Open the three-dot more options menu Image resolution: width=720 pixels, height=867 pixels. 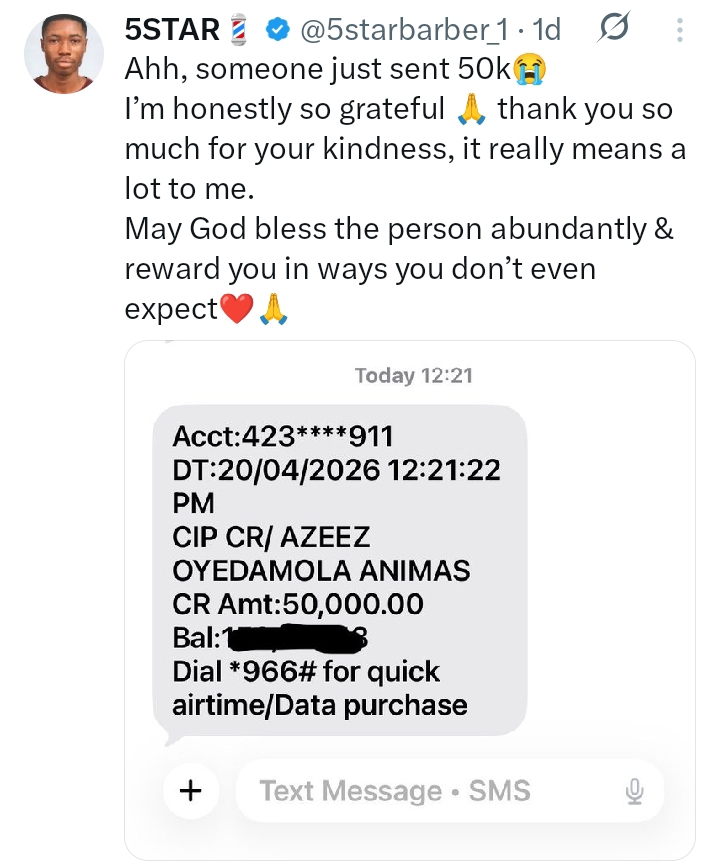click(679, 31)
